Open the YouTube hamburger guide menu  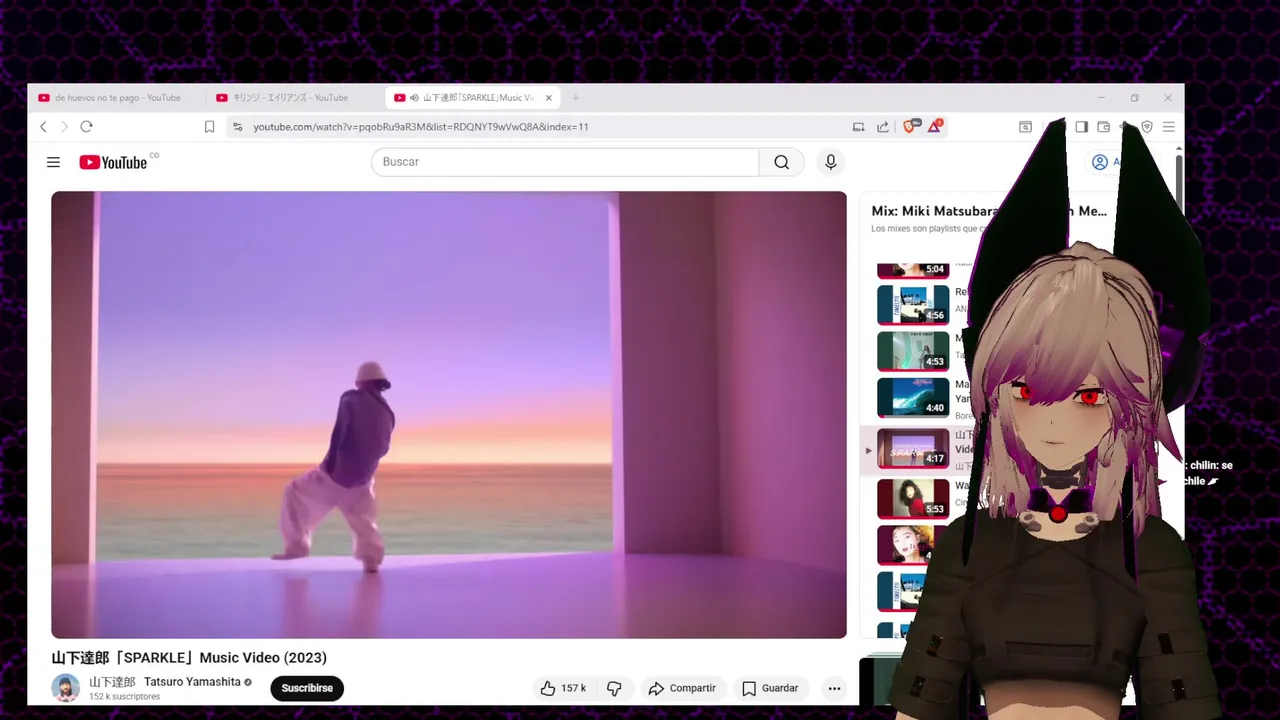click(53, 162)
